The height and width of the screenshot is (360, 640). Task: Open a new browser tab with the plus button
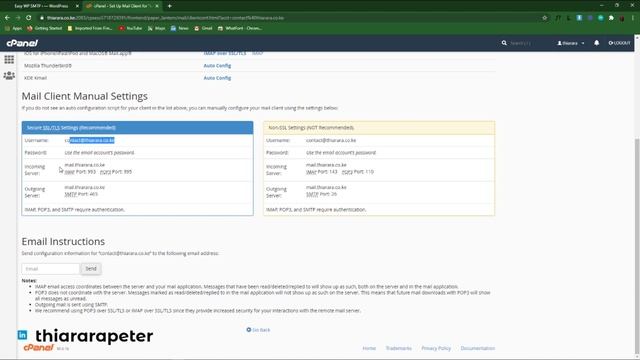169,6
